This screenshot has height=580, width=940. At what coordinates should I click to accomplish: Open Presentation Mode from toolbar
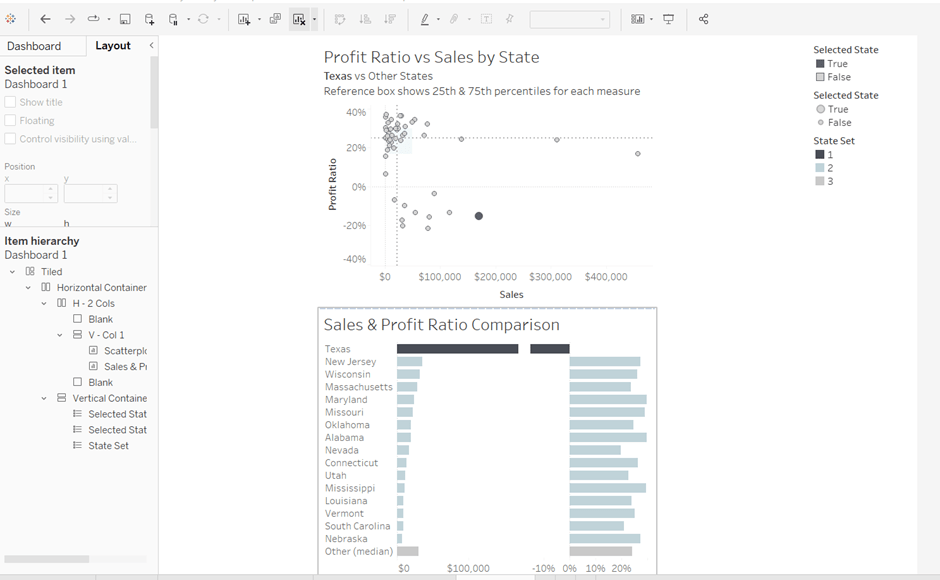point(669,19)
